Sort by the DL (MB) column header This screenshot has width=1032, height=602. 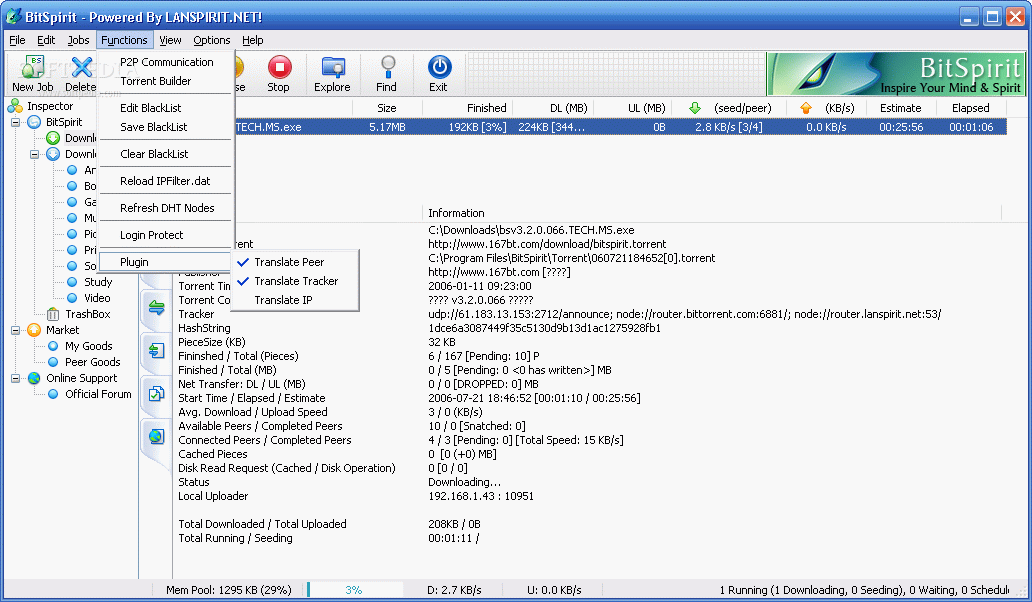tap(552, 108)
